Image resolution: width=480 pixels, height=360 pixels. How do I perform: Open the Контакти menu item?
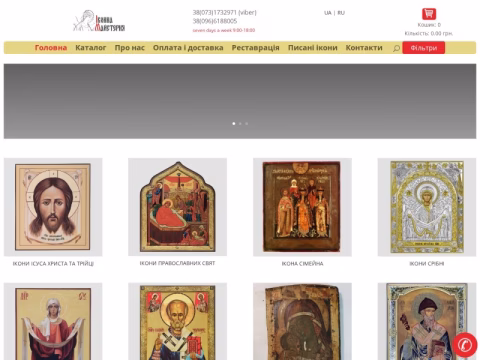tap(364, 48)
